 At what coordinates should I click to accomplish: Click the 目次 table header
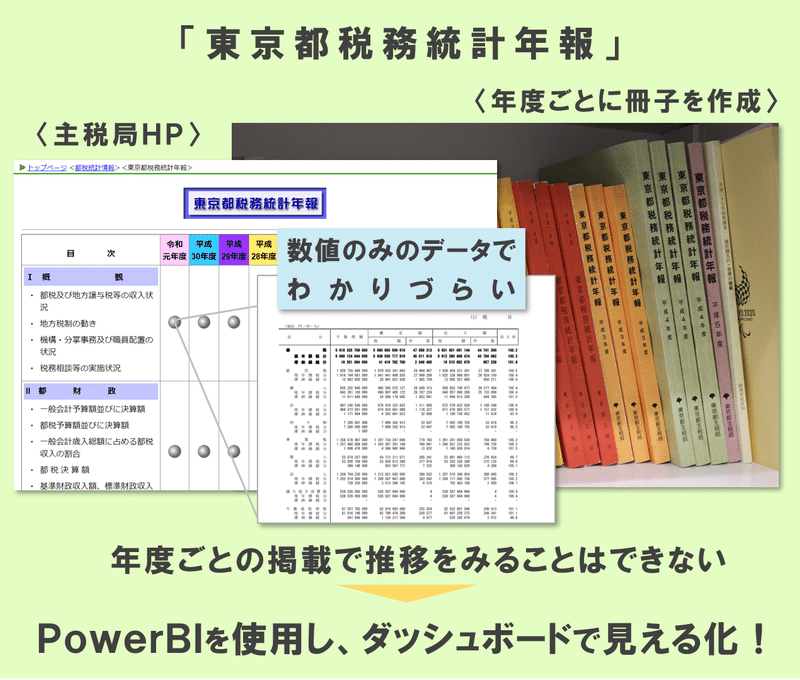click(91, 253)
